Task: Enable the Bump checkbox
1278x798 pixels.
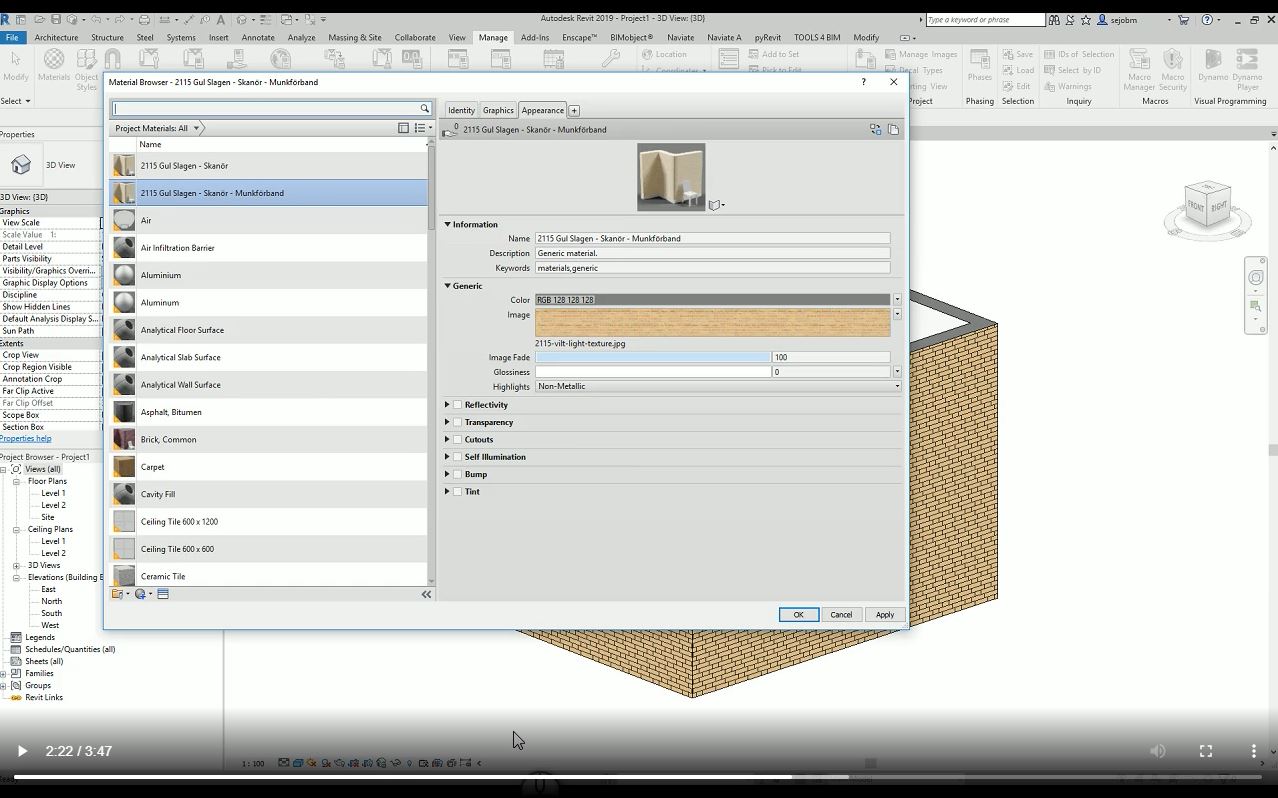Action: coord(457,474)
